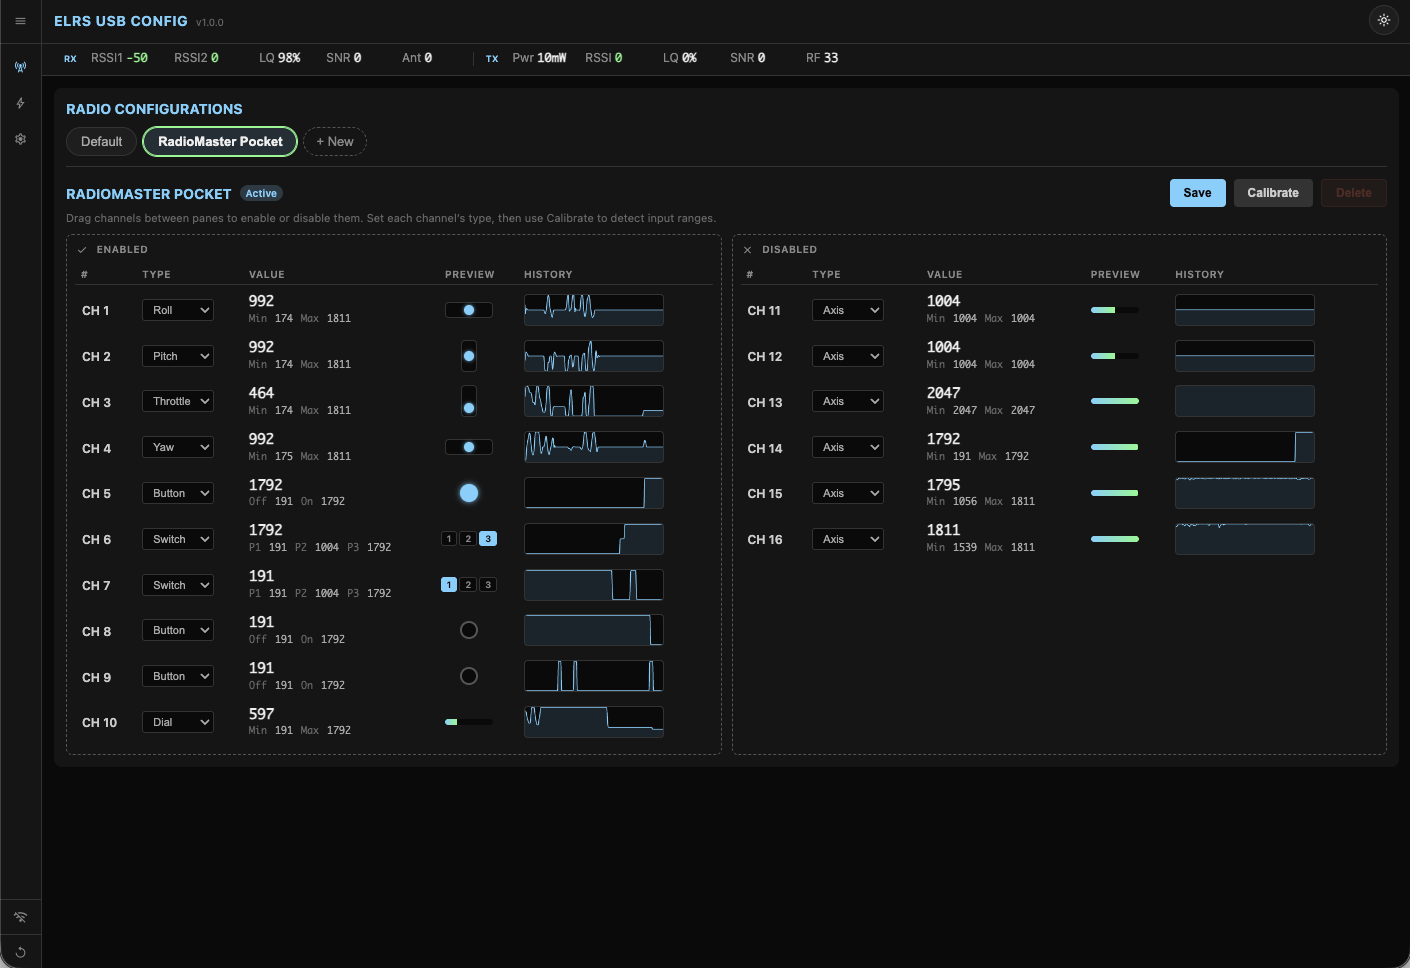1410x968 pixels.
Task: Select the RF signal icon in the sidebar
Action: pos(20,66)
